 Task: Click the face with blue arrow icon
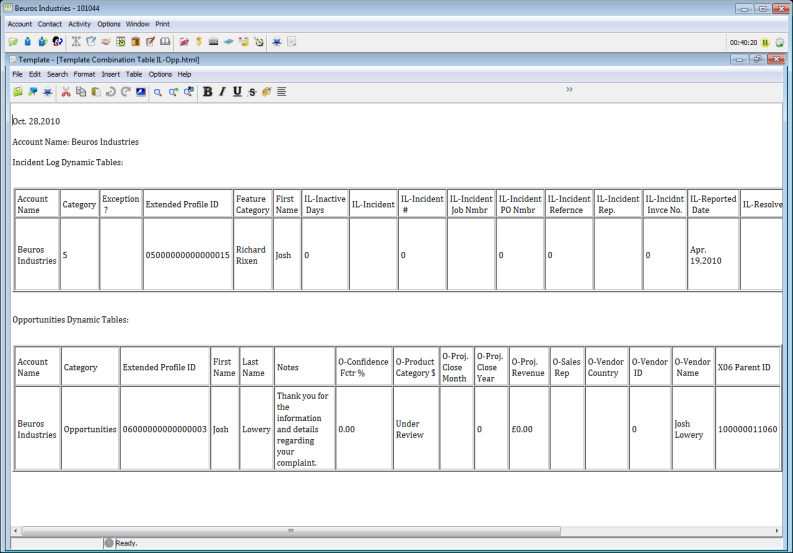(58, 42)
